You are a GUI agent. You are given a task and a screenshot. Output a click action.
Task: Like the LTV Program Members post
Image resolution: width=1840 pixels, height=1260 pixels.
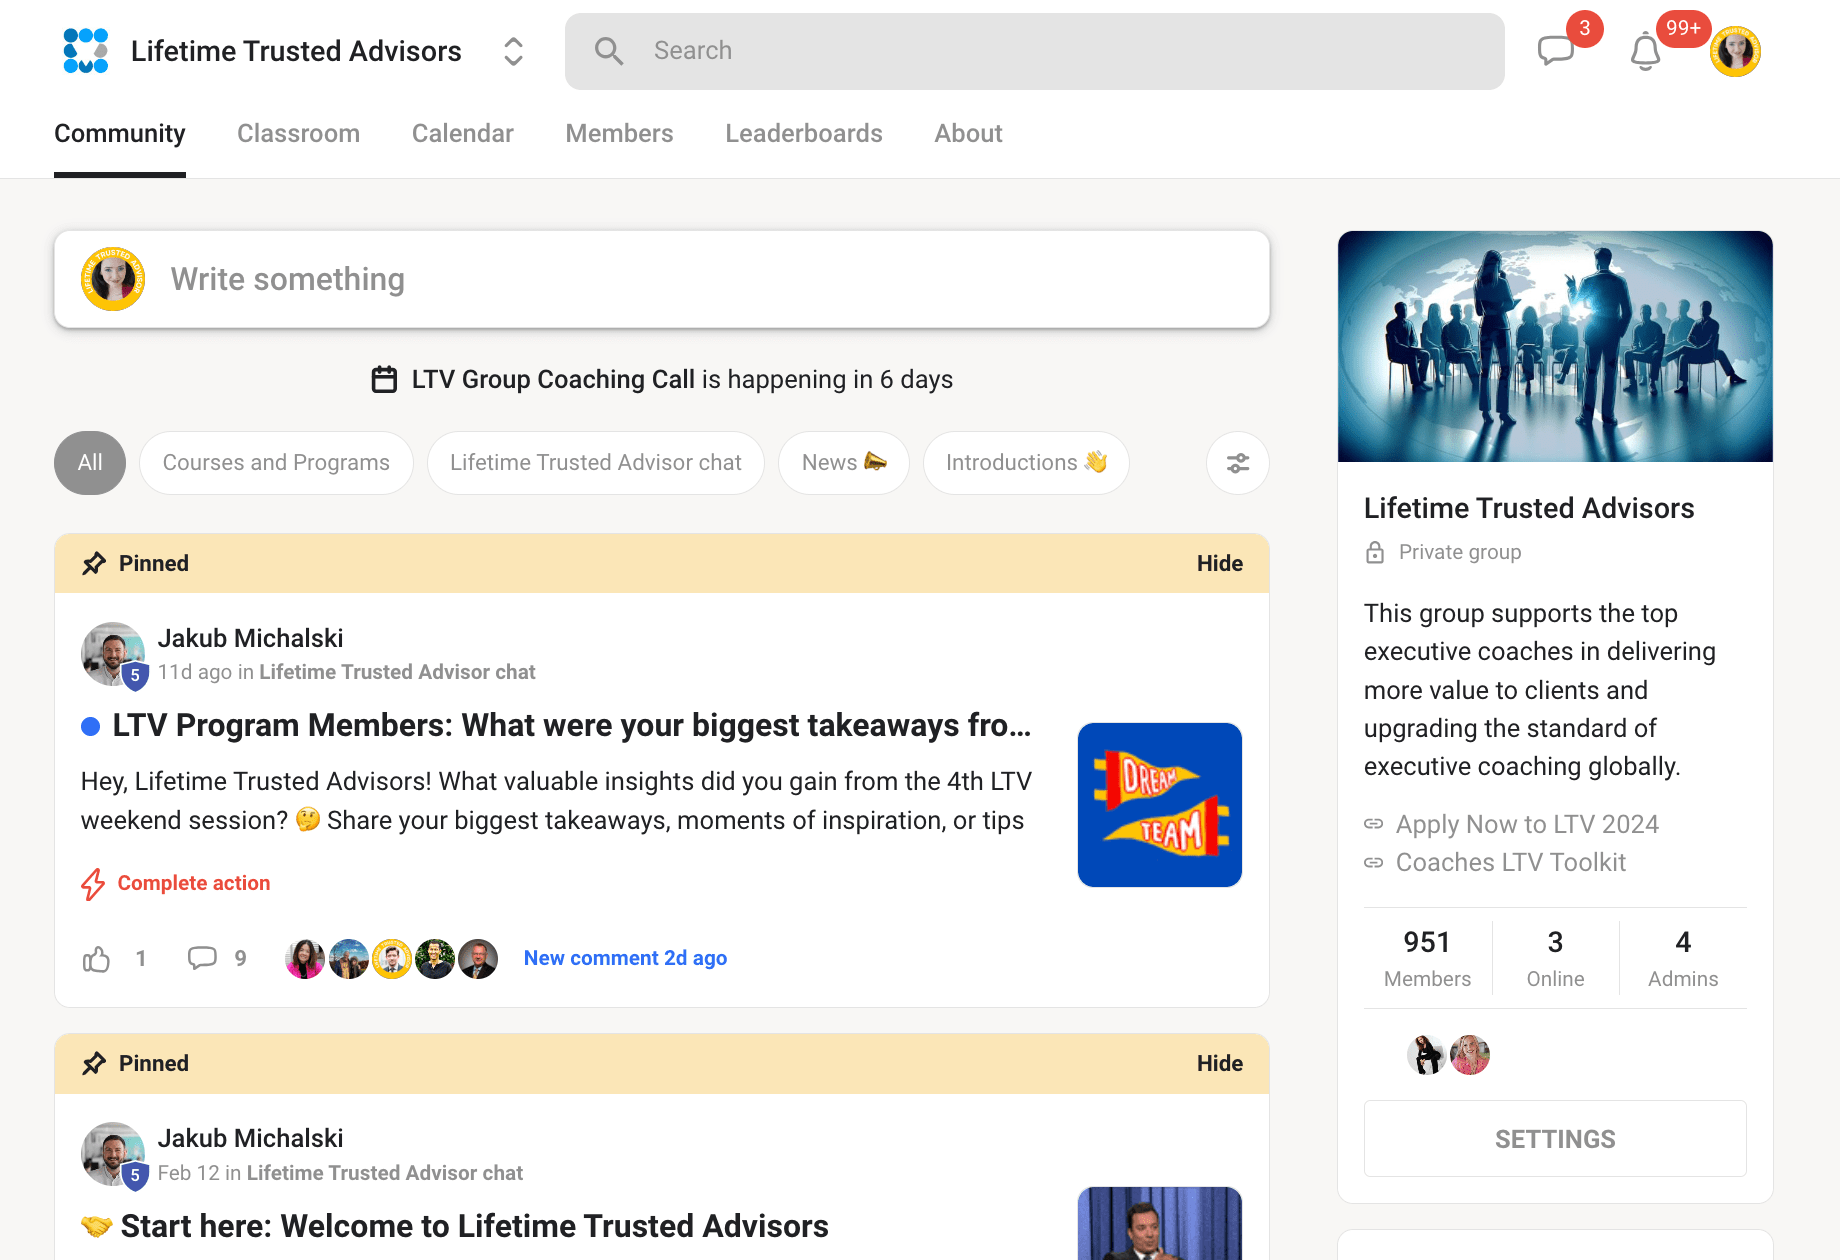[96, 959]
